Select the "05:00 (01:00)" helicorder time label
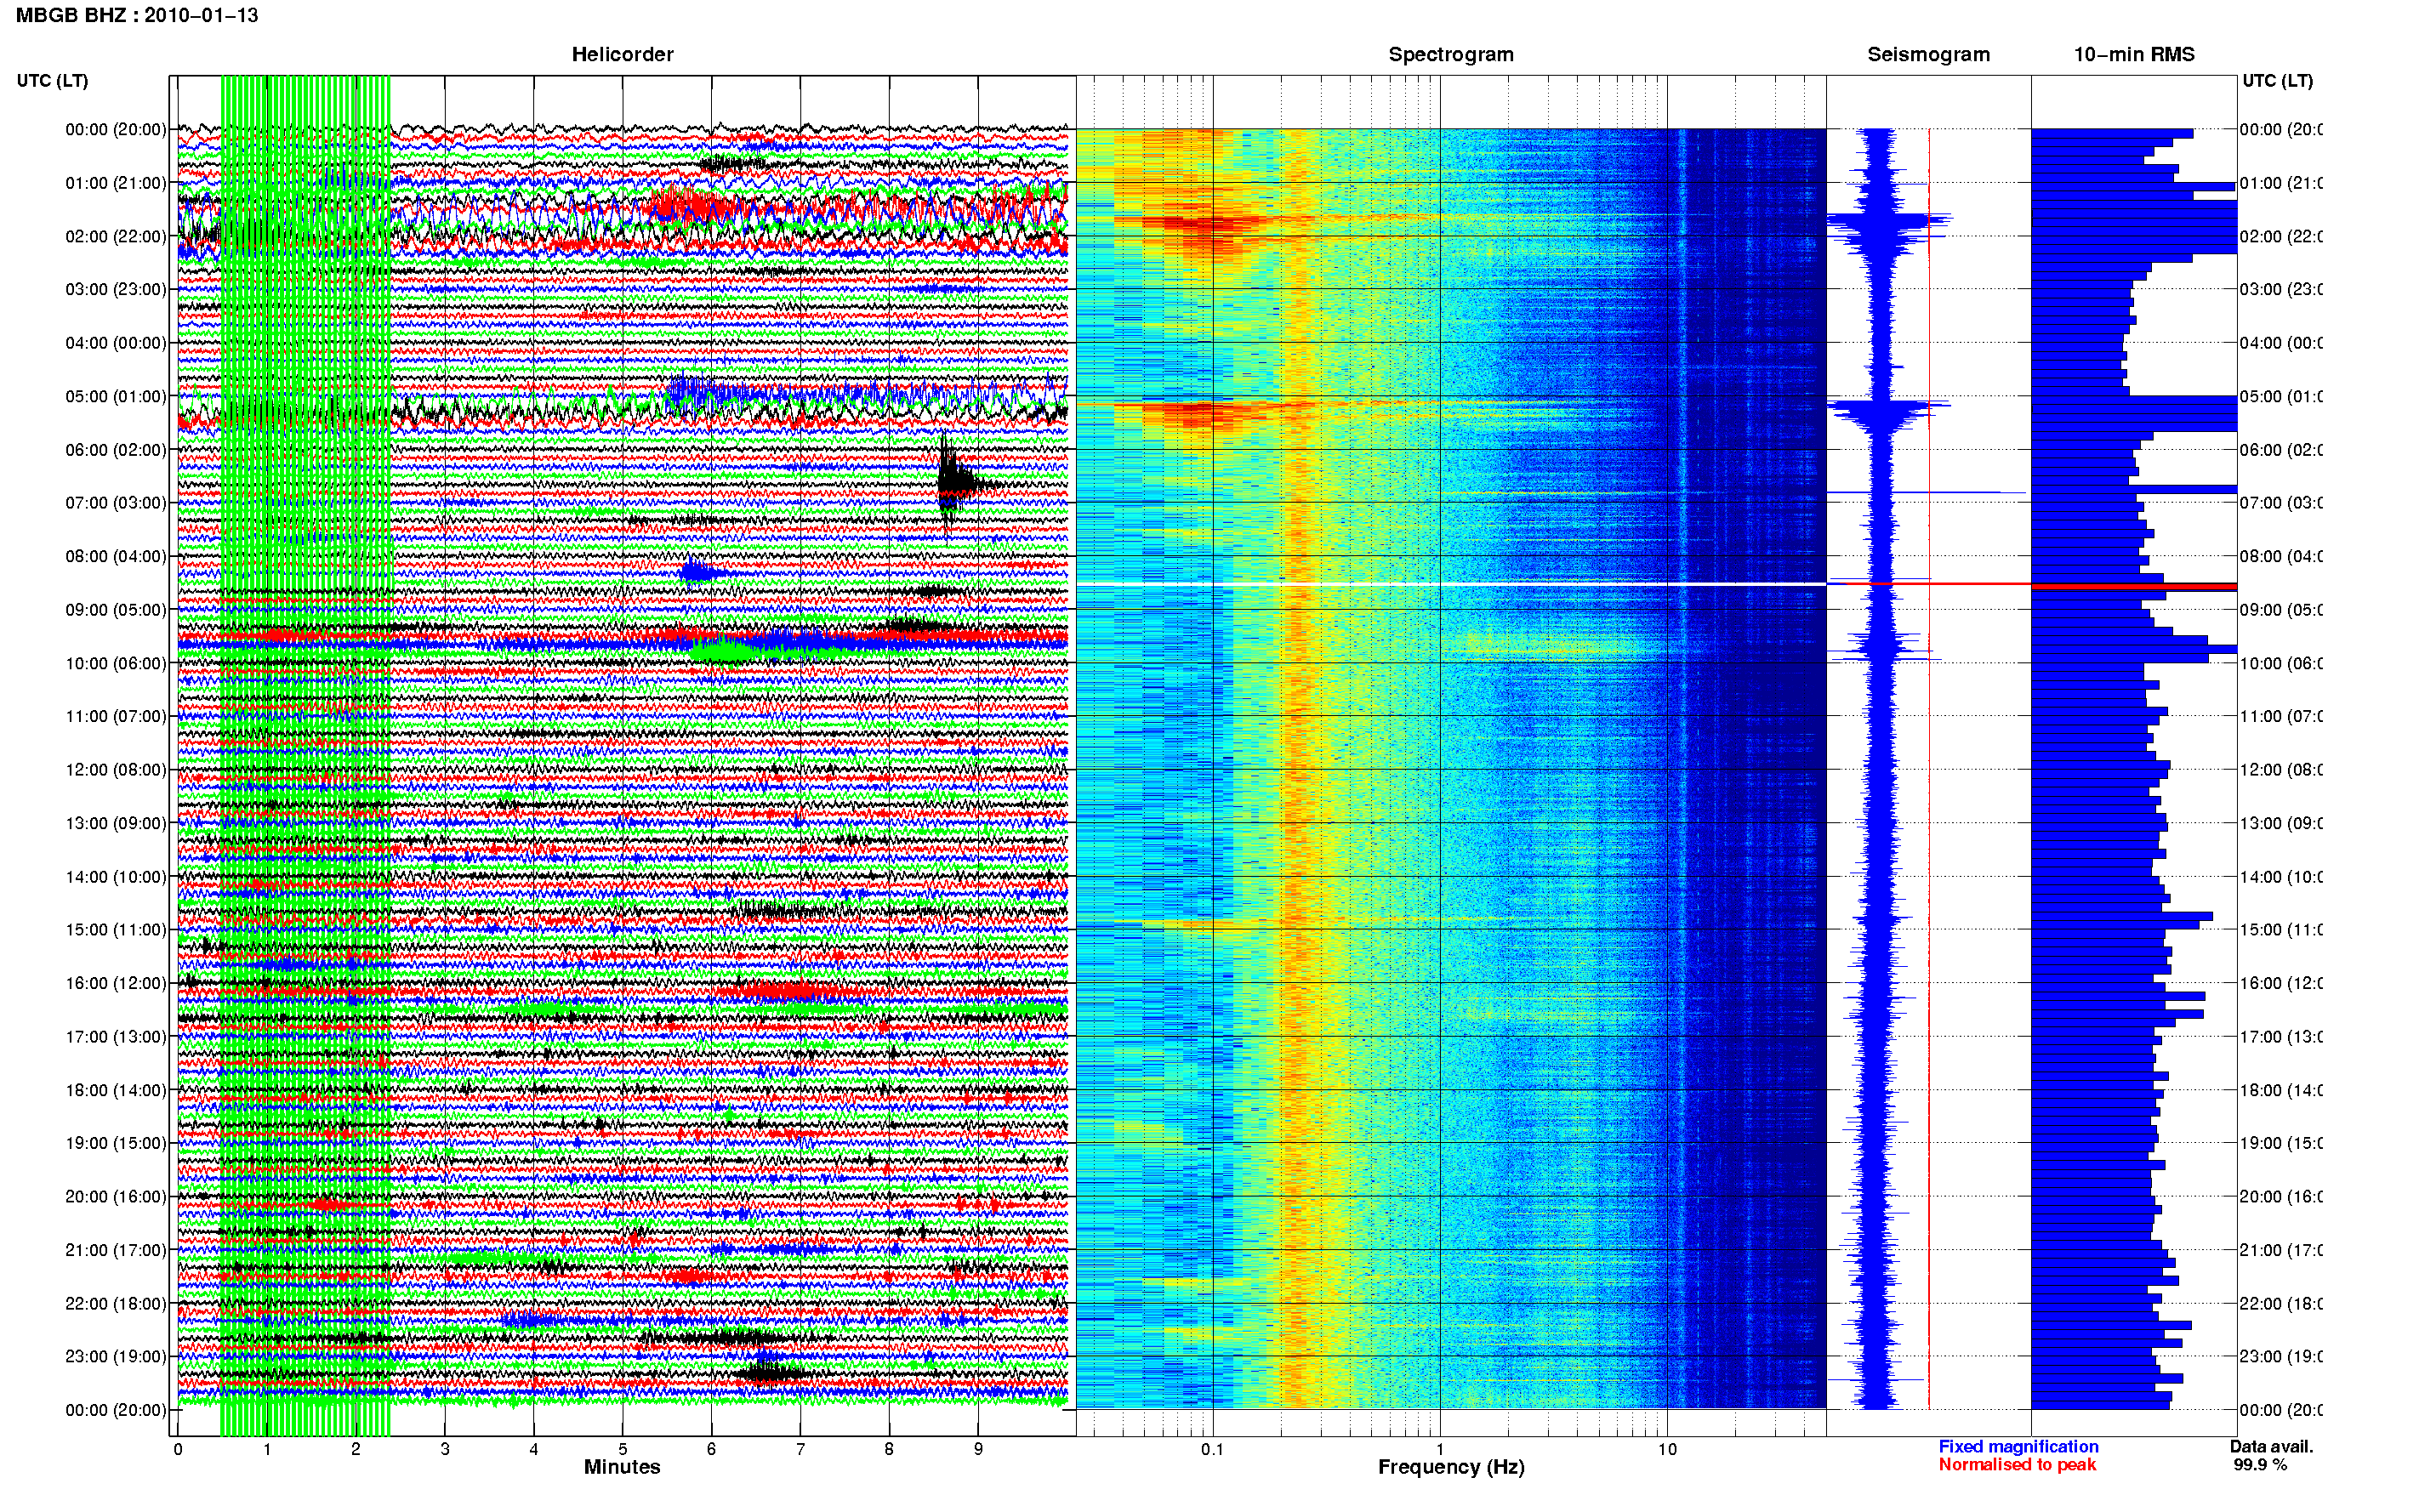2419x1512 pixels. (116, 396)
